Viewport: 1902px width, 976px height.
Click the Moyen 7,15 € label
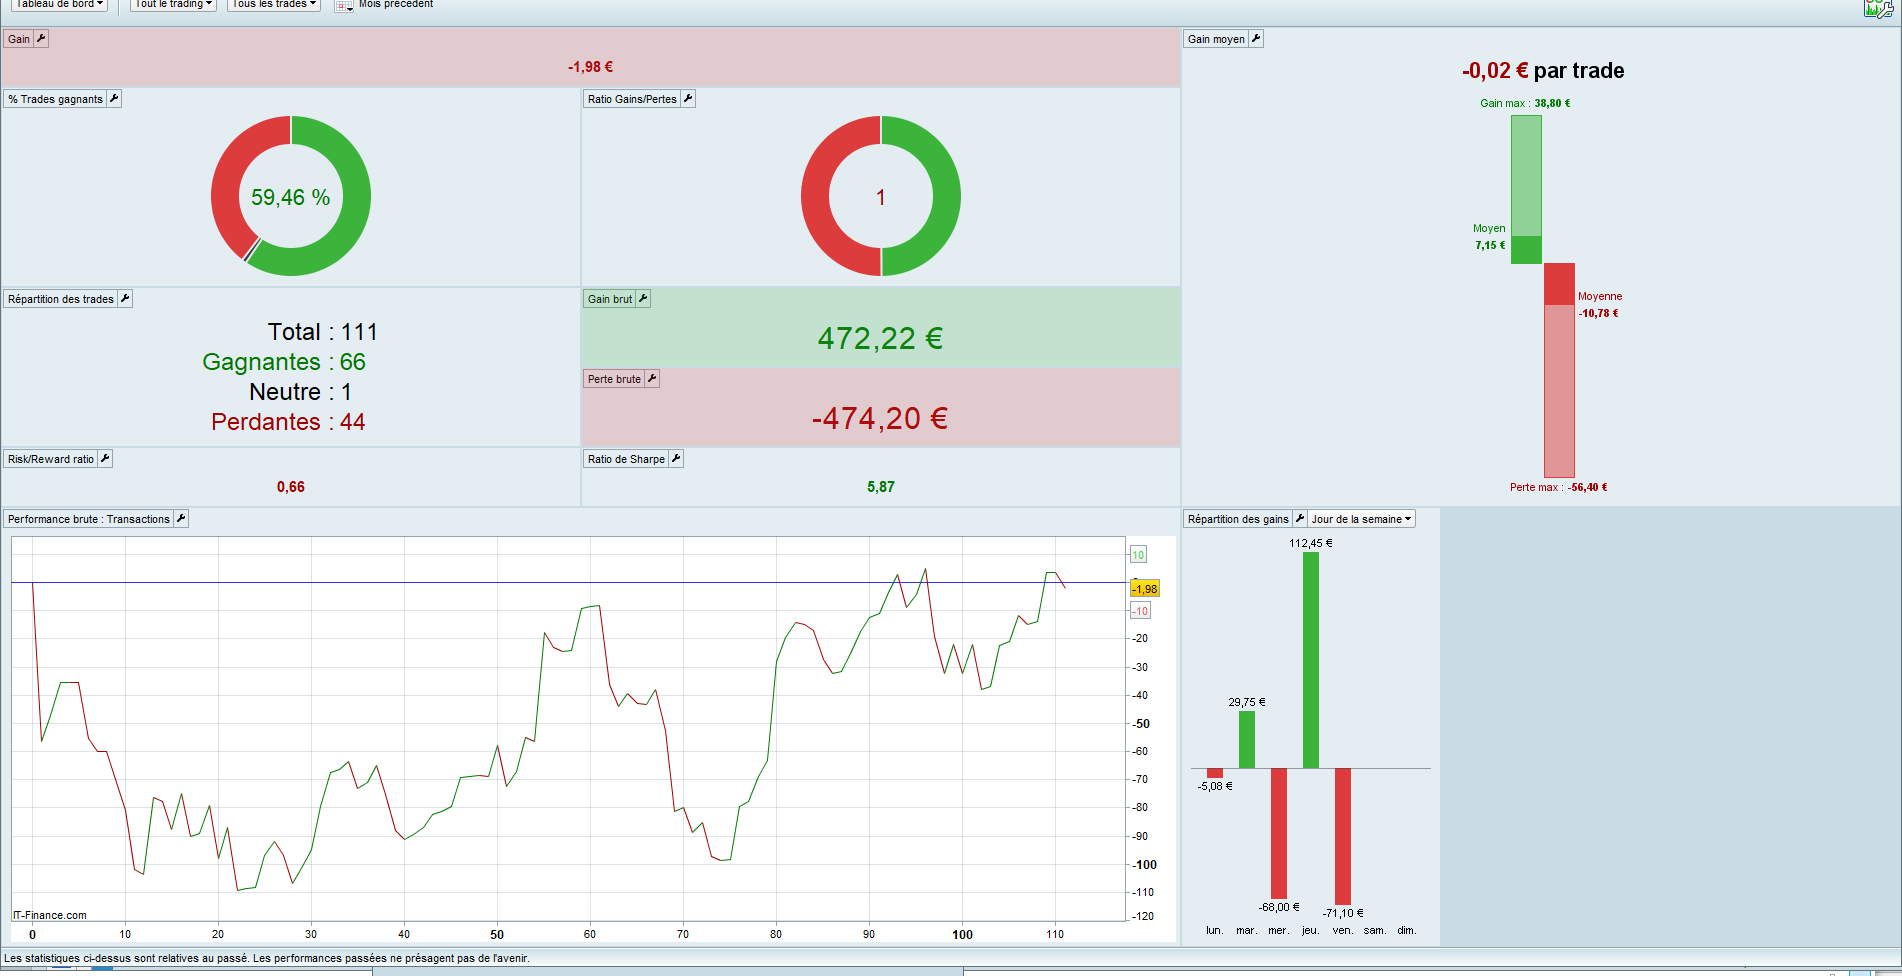click(x=1489, y=237)
